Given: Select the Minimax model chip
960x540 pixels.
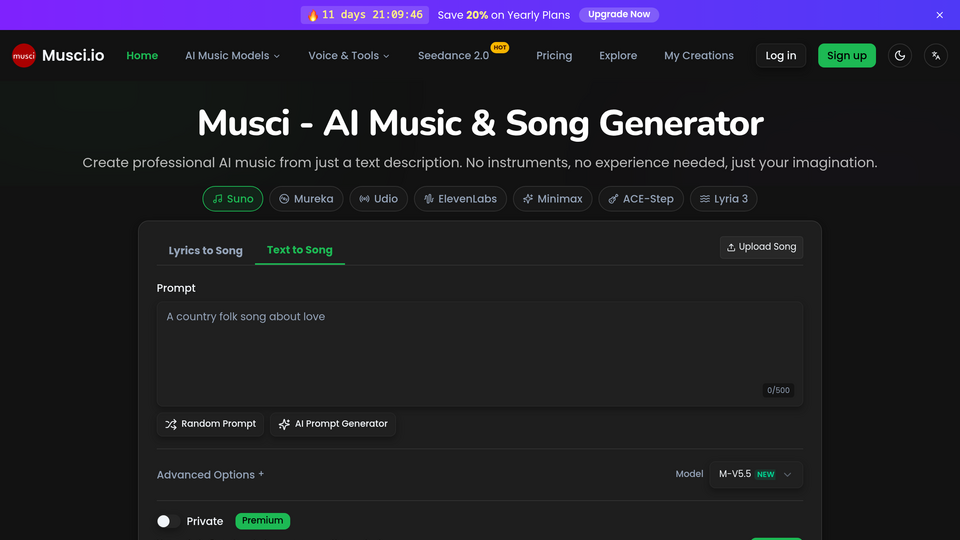Looking at the screenshot, I should click(x=552, y=199).
